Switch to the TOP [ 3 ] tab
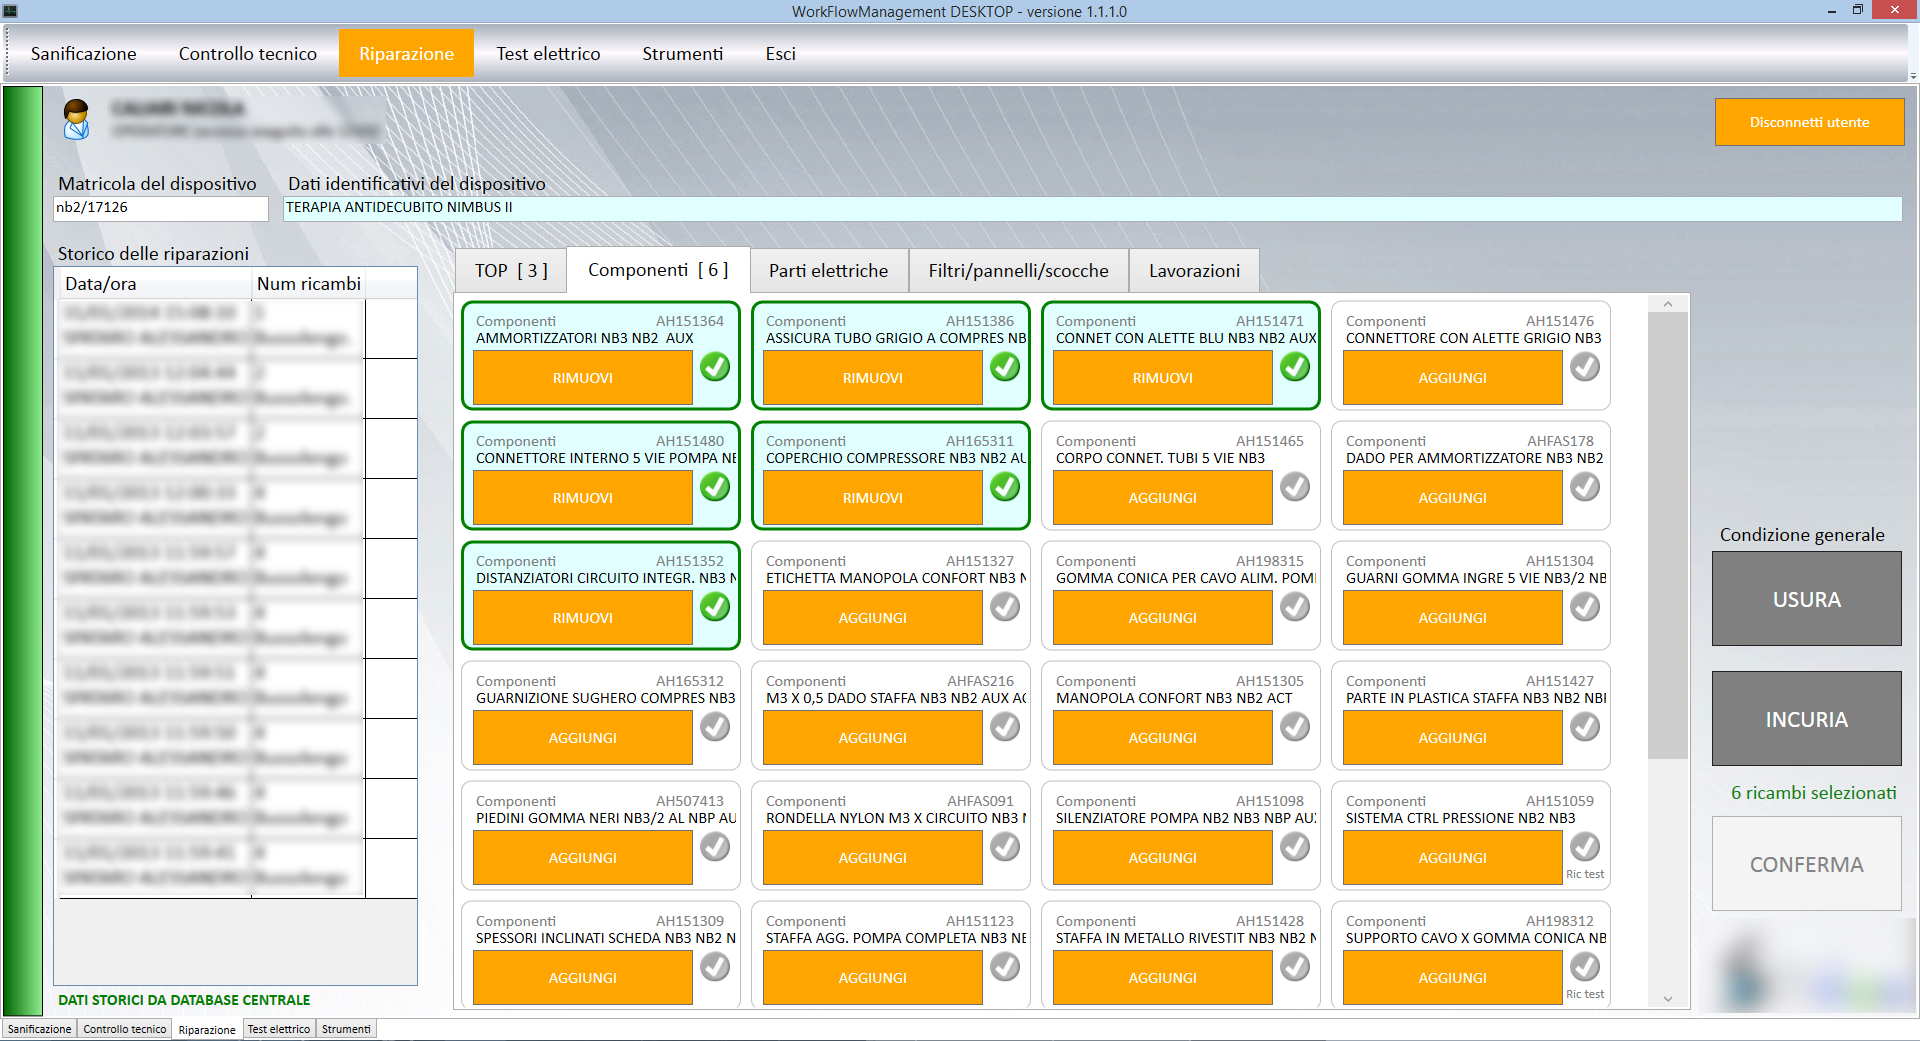Screen dimensions: 1920x1041 (x=511, y=271)
